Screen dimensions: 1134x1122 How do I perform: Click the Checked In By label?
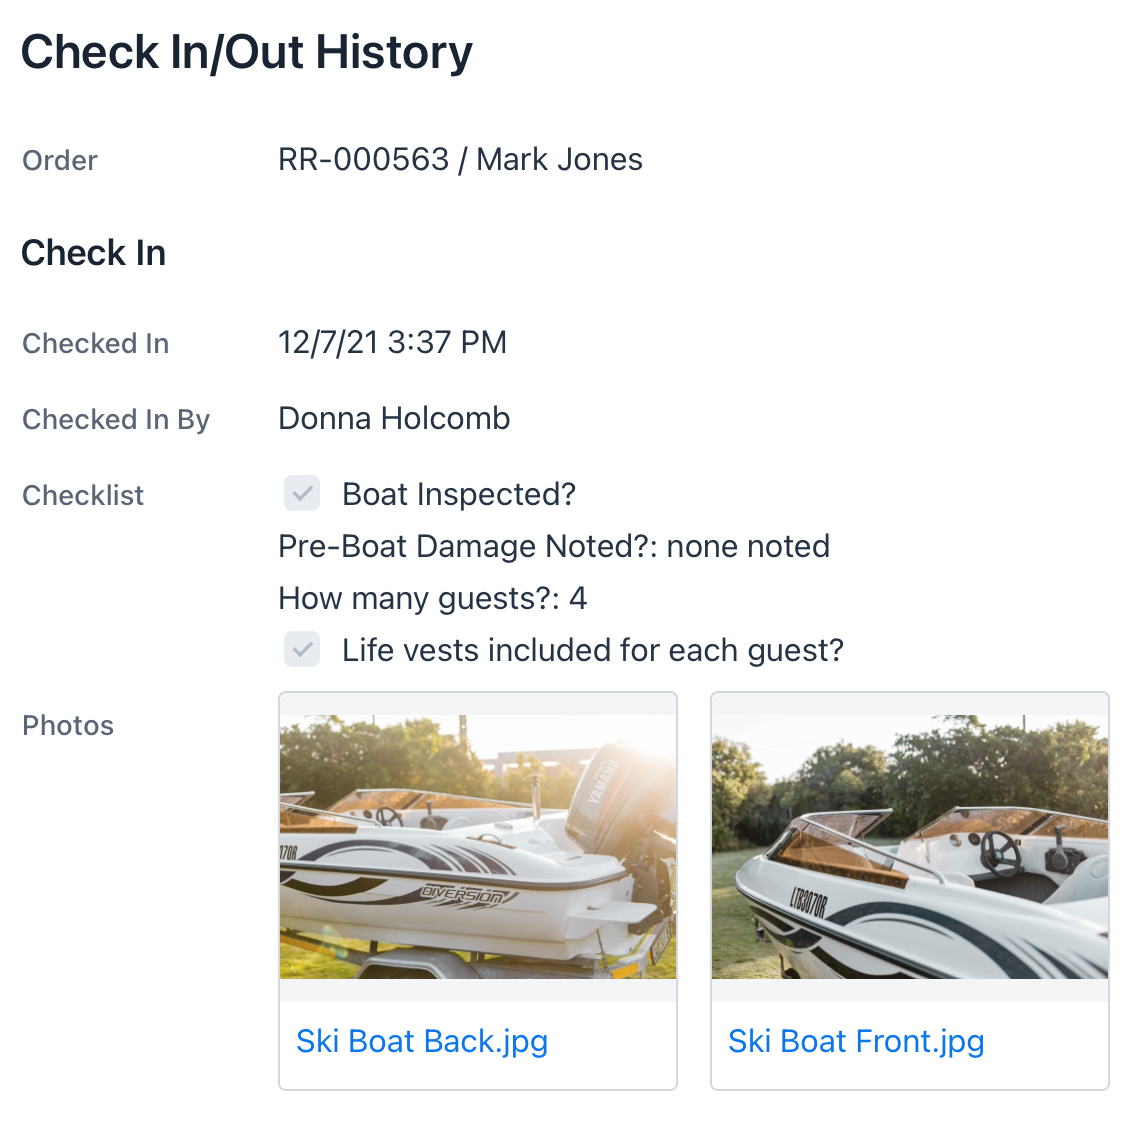[x=116, y=419]
